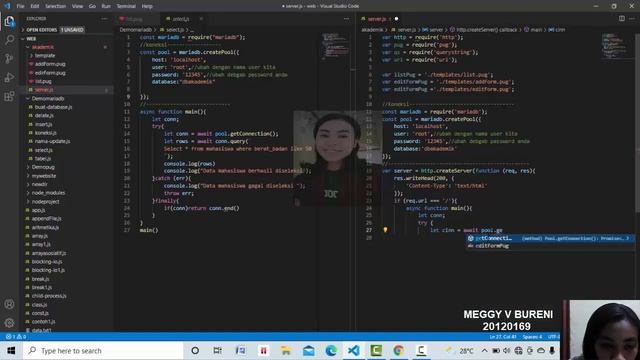Image resolution: width=640 pixels, height=360 pixels.
Task: Click the Cortana circle icon on taskbar
Action: point(195,351)
